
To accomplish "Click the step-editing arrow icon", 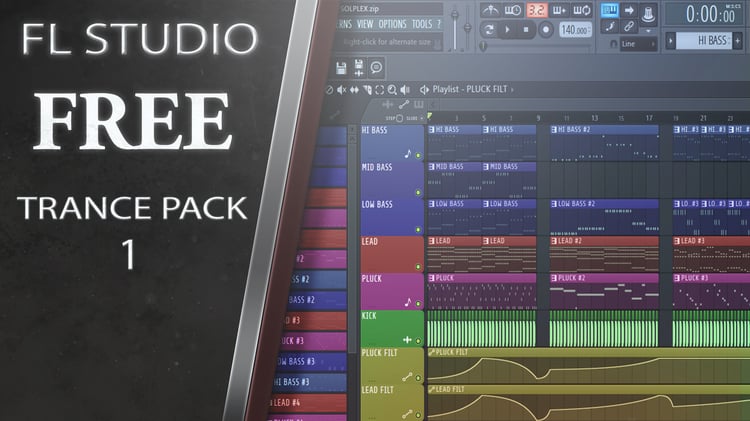I will (x=629, y=10).
